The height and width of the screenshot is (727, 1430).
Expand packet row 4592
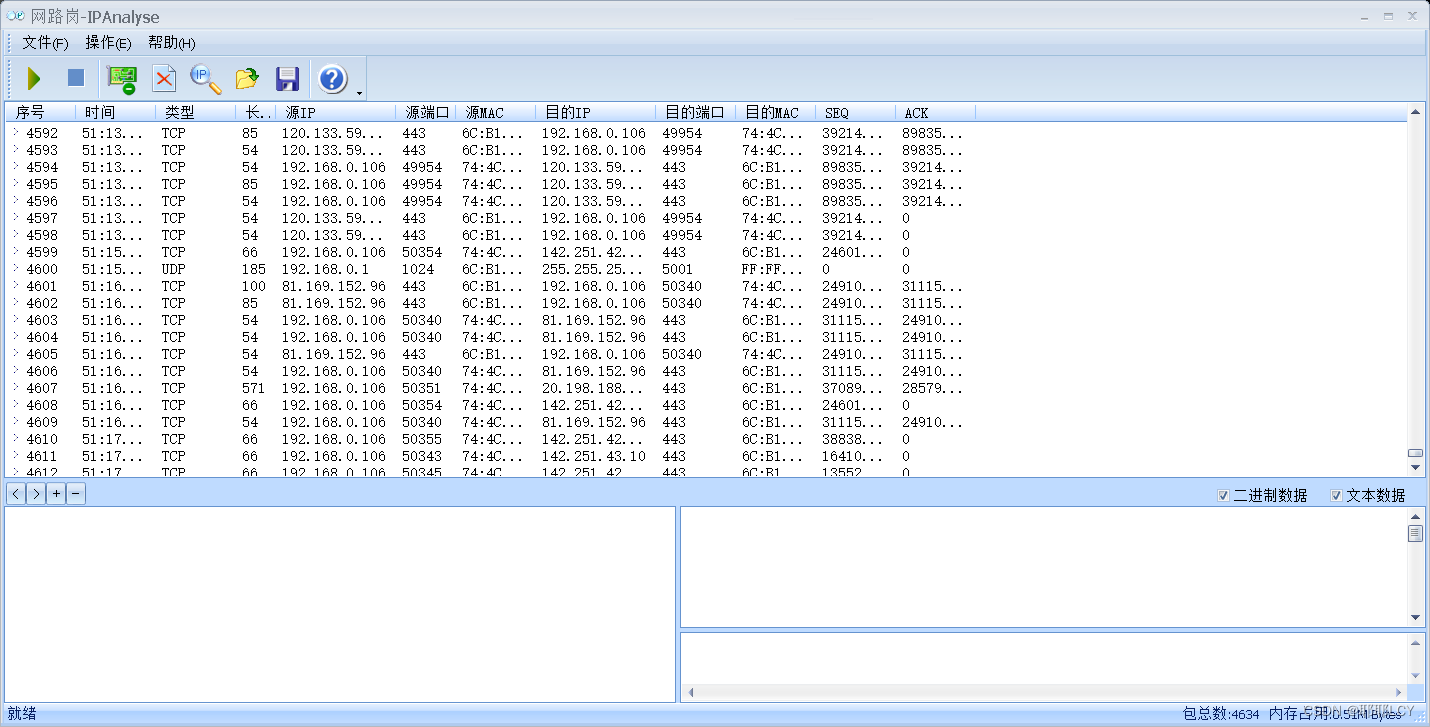point(16,132)
